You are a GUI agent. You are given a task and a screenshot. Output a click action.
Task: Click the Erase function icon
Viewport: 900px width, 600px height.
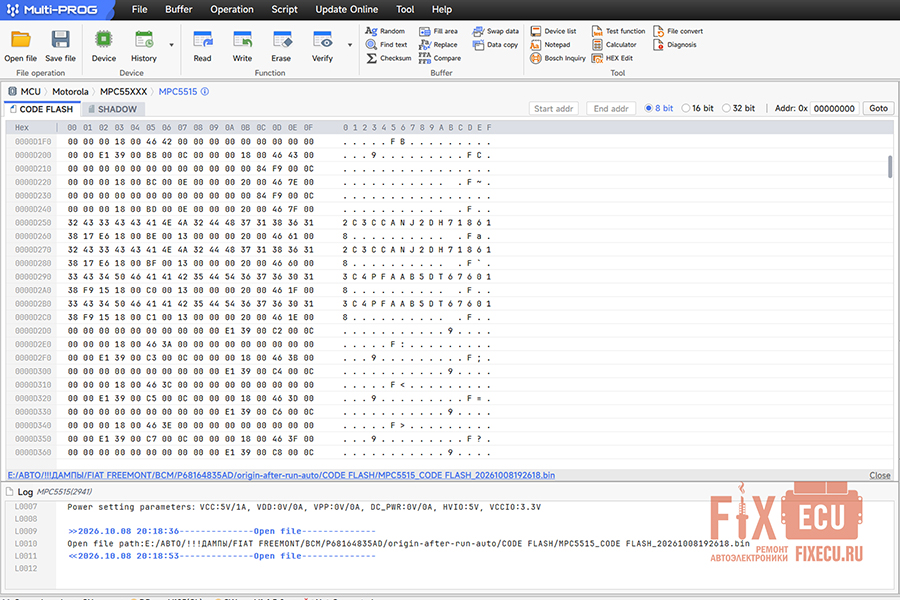click(281, 40)
